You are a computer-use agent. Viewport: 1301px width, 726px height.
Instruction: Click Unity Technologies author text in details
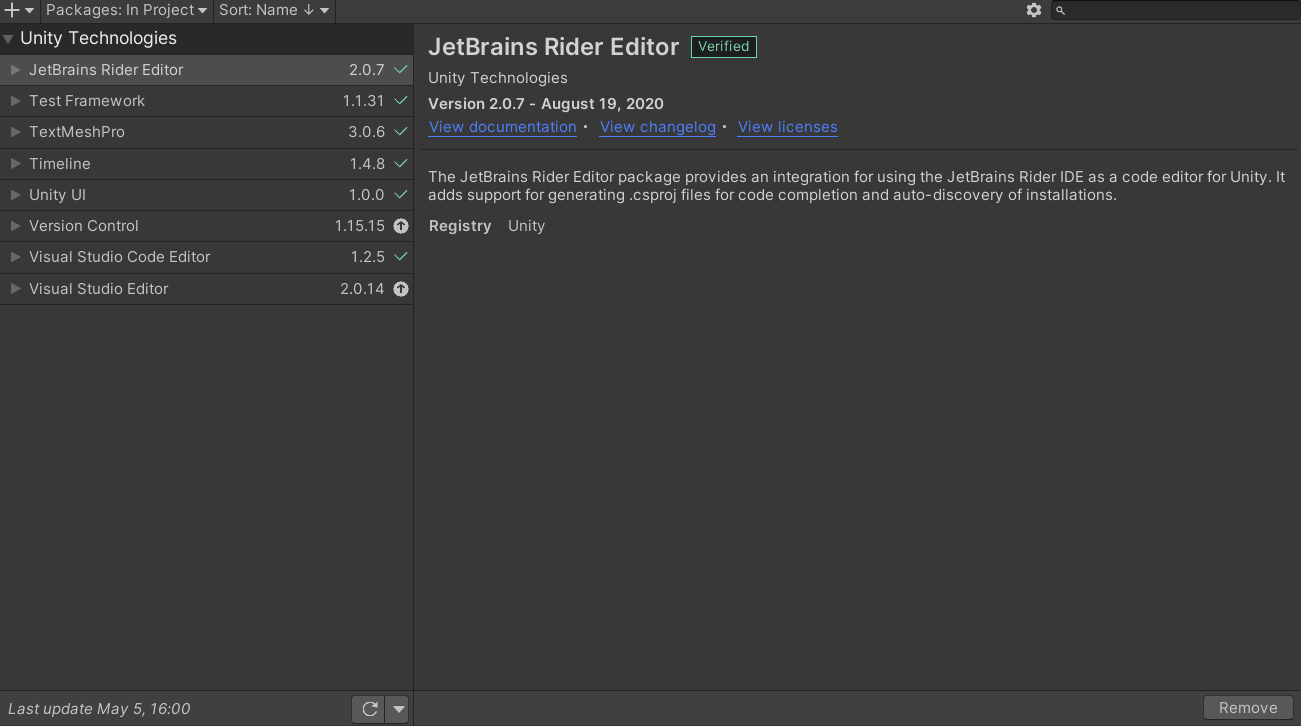[498, 78]
